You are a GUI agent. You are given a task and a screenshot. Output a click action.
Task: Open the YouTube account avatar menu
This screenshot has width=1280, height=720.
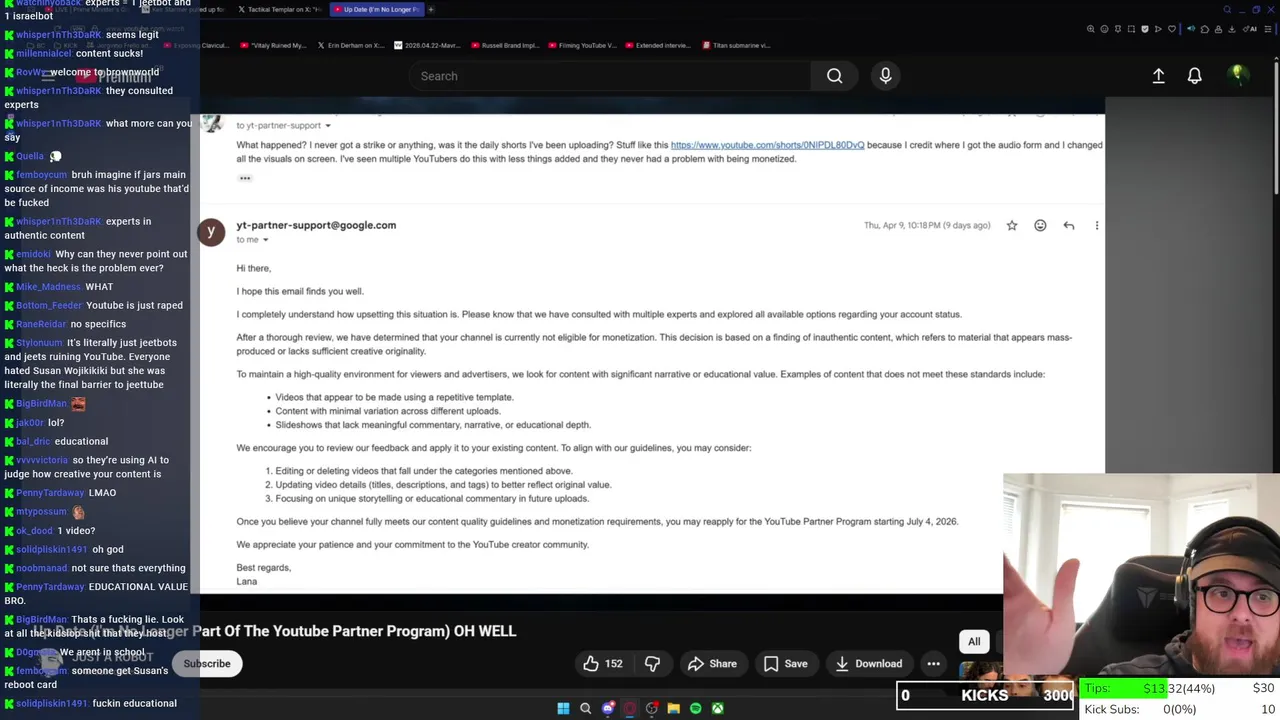[x=1237, y=75]
